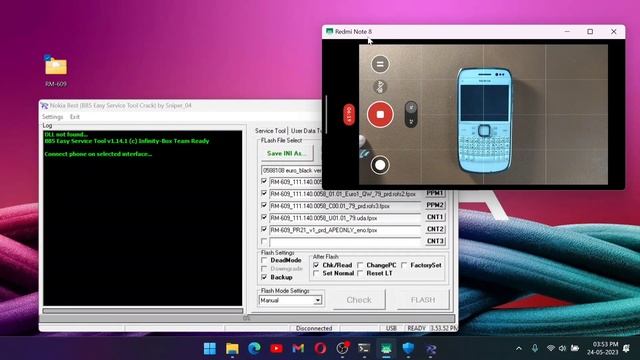Click the empty CNT3 file path field

coord(345,242)
